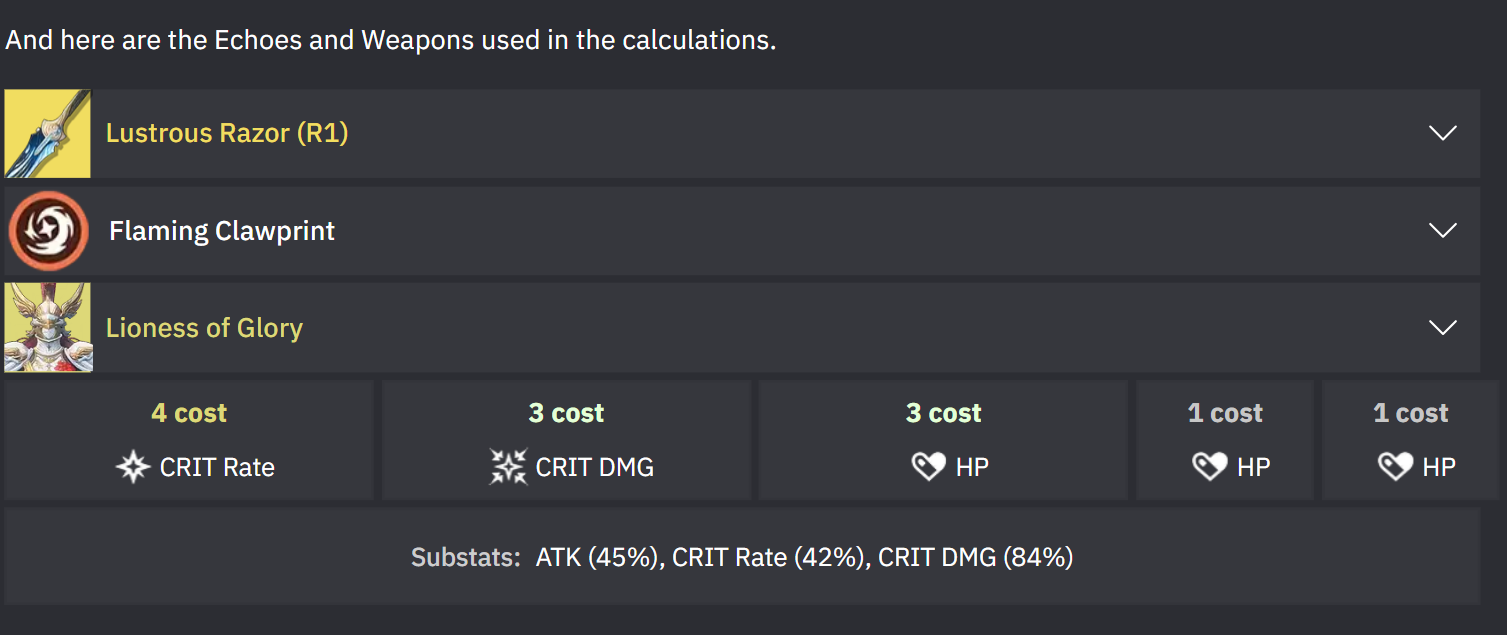Click the CRIT Rate star icon

click(133, 467)
